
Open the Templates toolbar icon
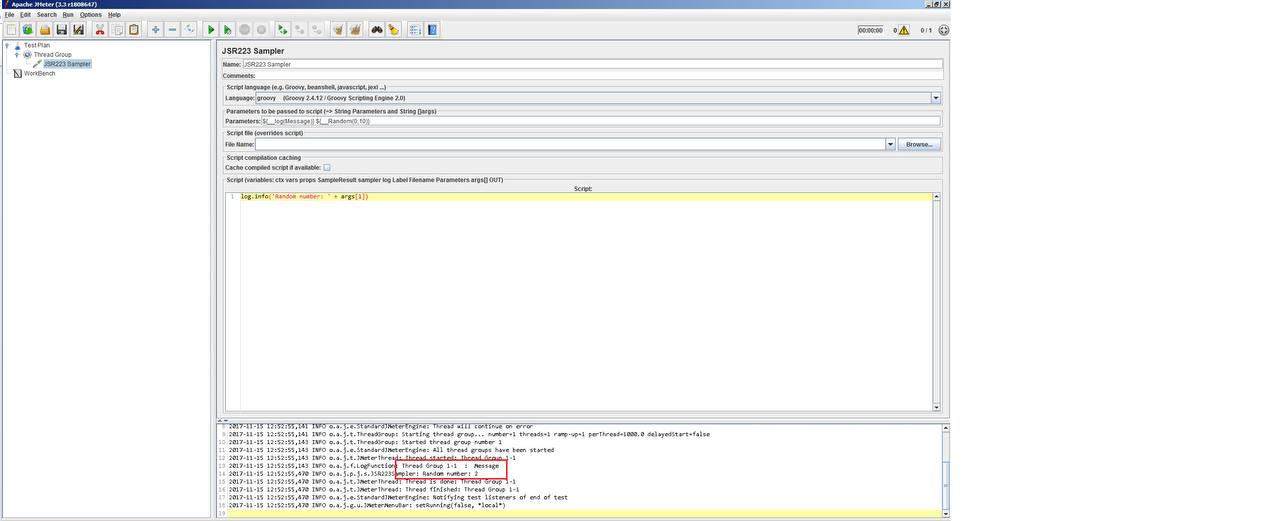pyautogui.click(x=28, y=30)
